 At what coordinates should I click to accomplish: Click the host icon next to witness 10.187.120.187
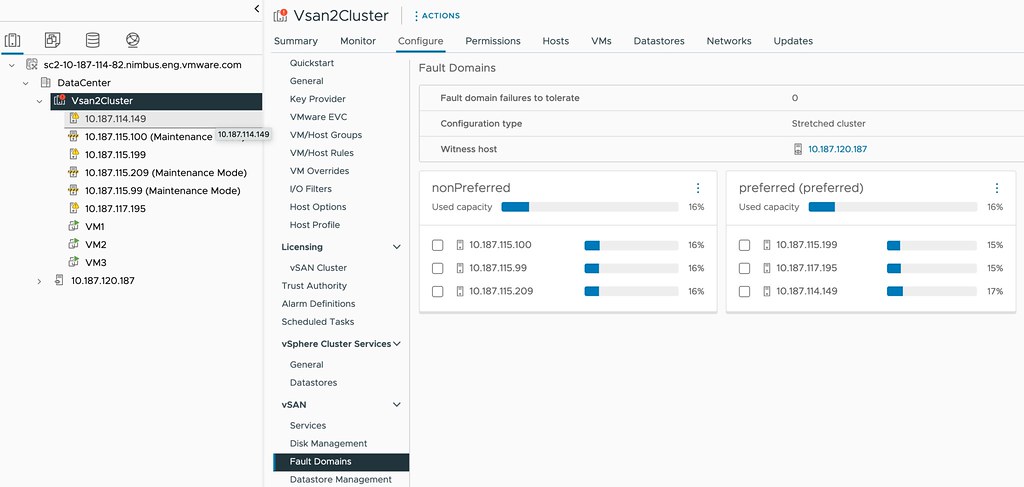(x=798, y=149)
